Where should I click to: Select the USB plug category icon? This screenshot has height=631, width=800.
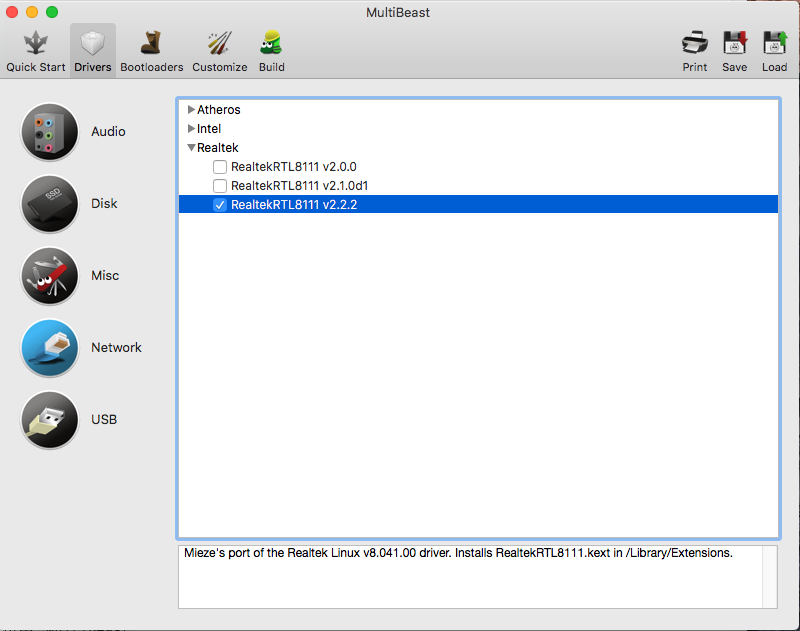49,420
